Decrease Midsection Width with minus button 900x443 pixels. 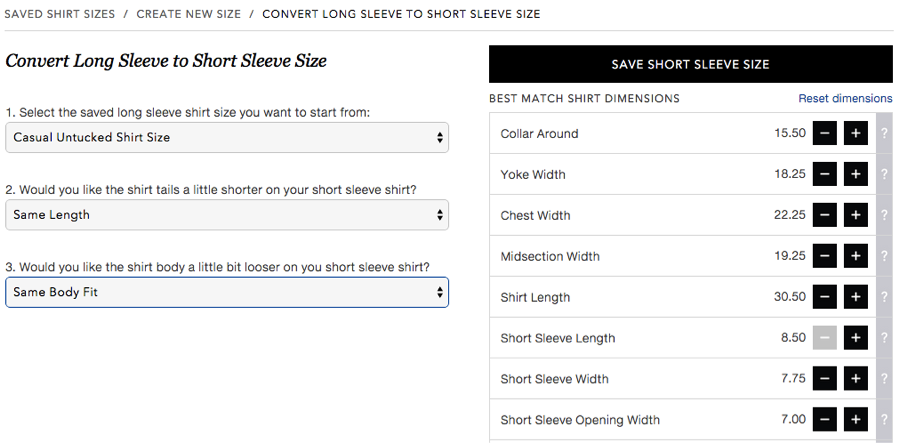point(824,256)
